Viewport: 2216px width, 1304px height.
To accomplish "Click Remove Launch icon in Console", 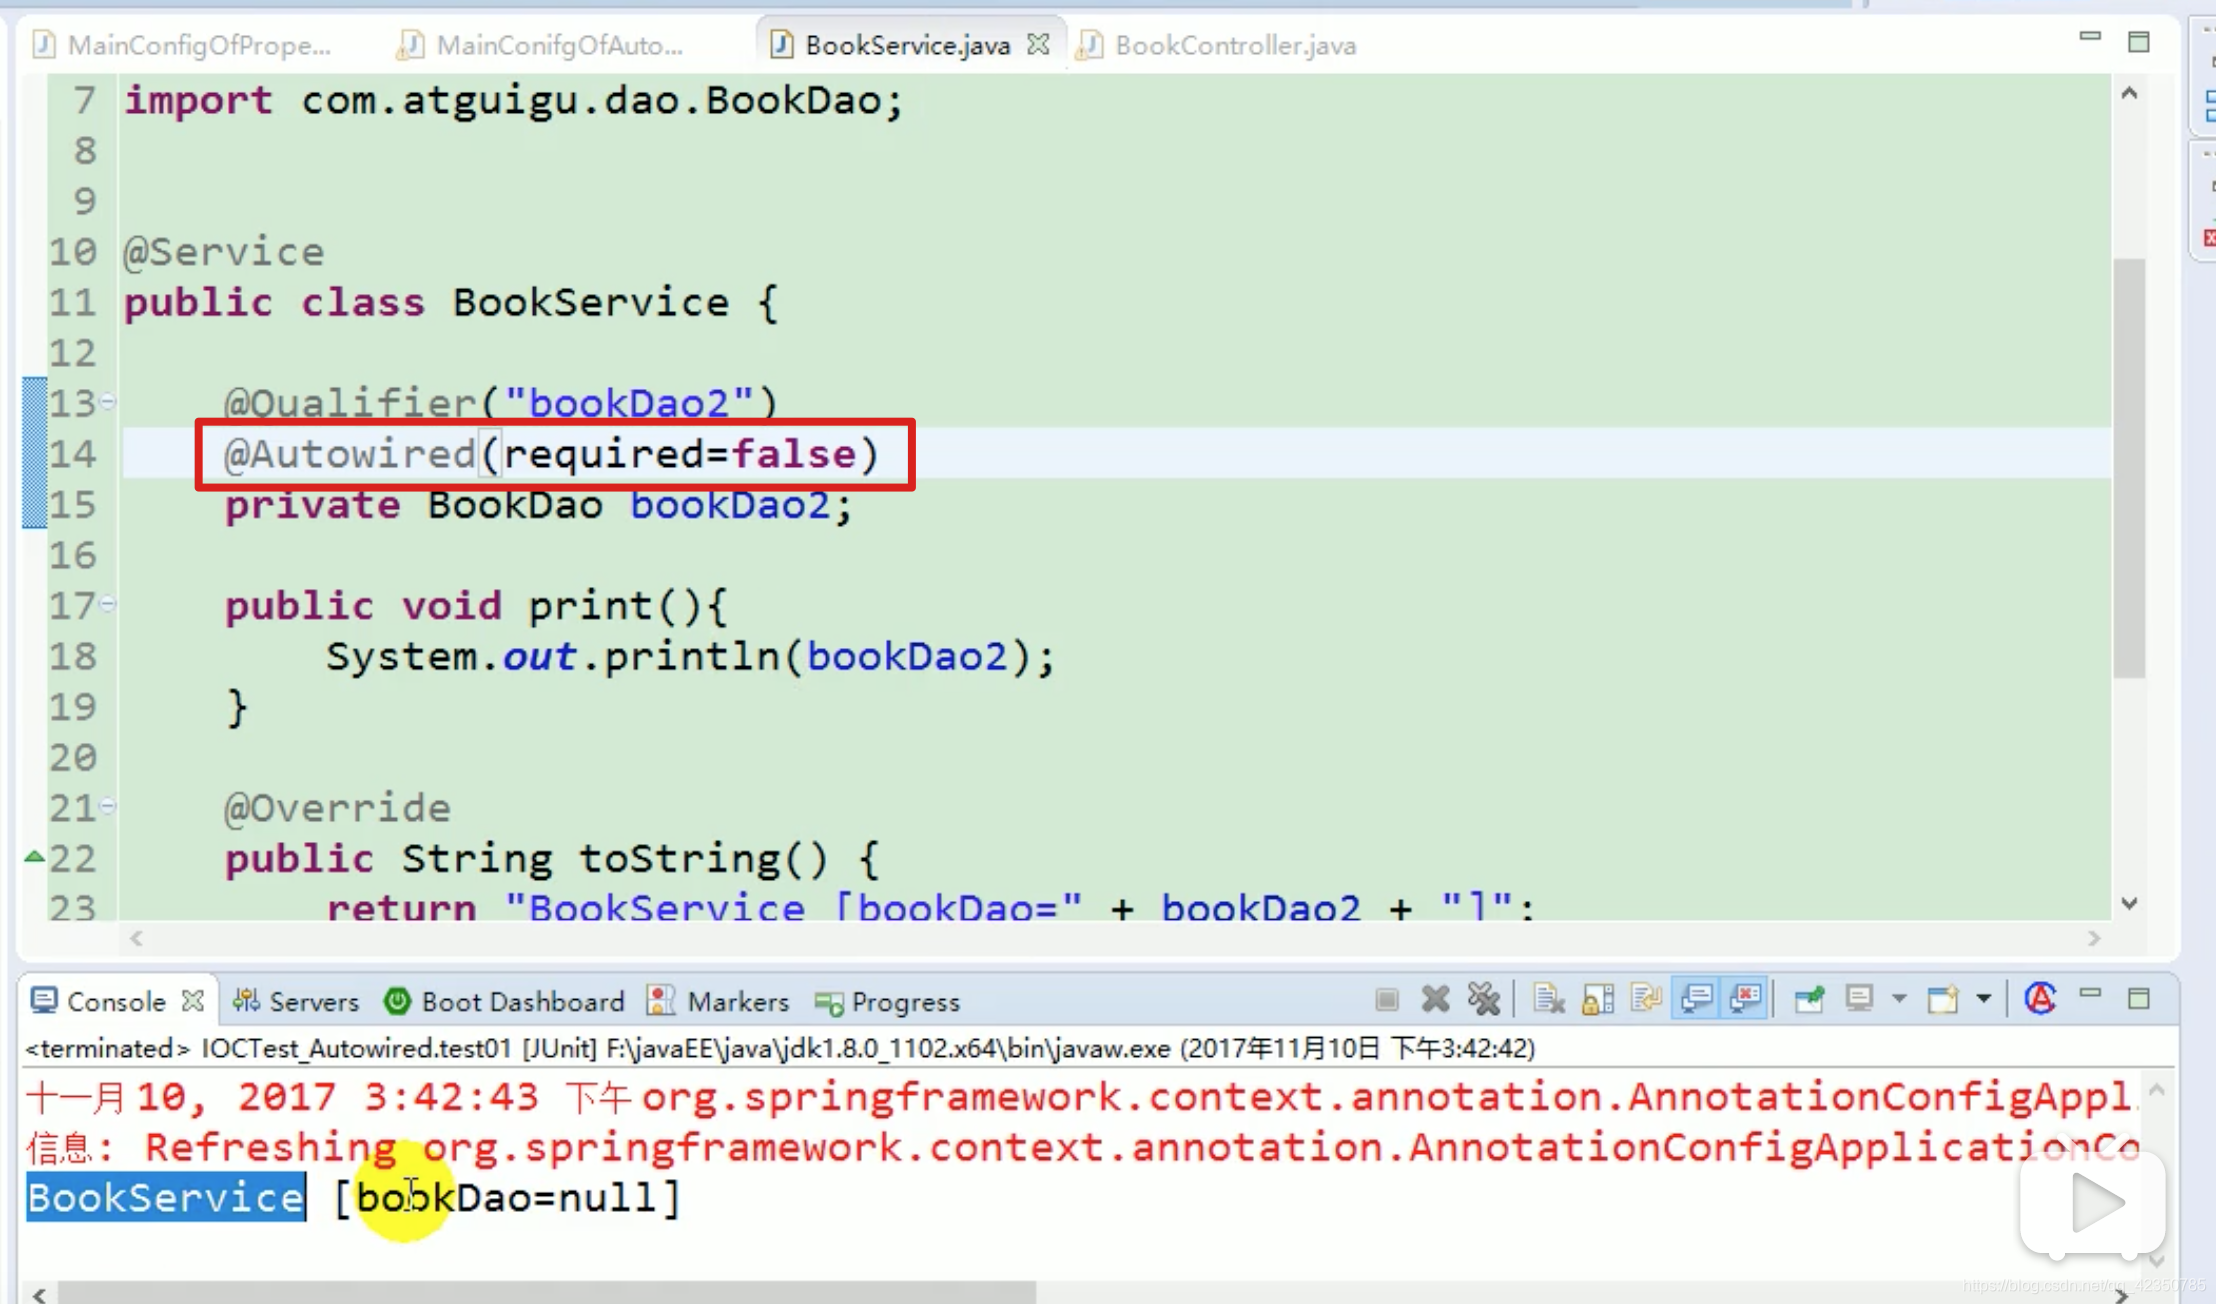I will (1435, 999).
